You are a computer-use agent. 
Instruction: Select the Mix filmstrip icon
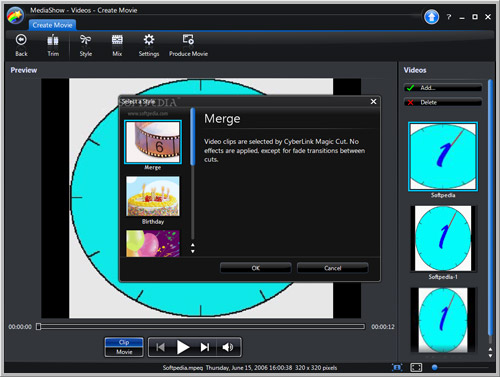pos(117,40)
